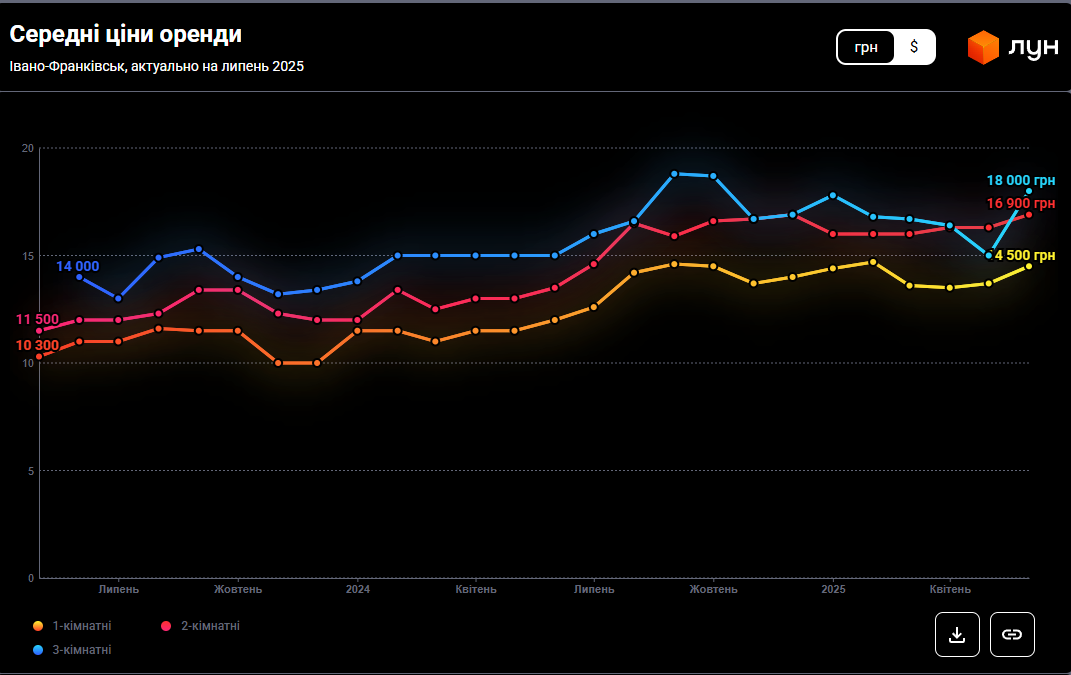The height and width of the screenshot is (675, 1071).
Task: Click the blue 3-кімнатні legend dot
Action: click(x=38, y=650)
